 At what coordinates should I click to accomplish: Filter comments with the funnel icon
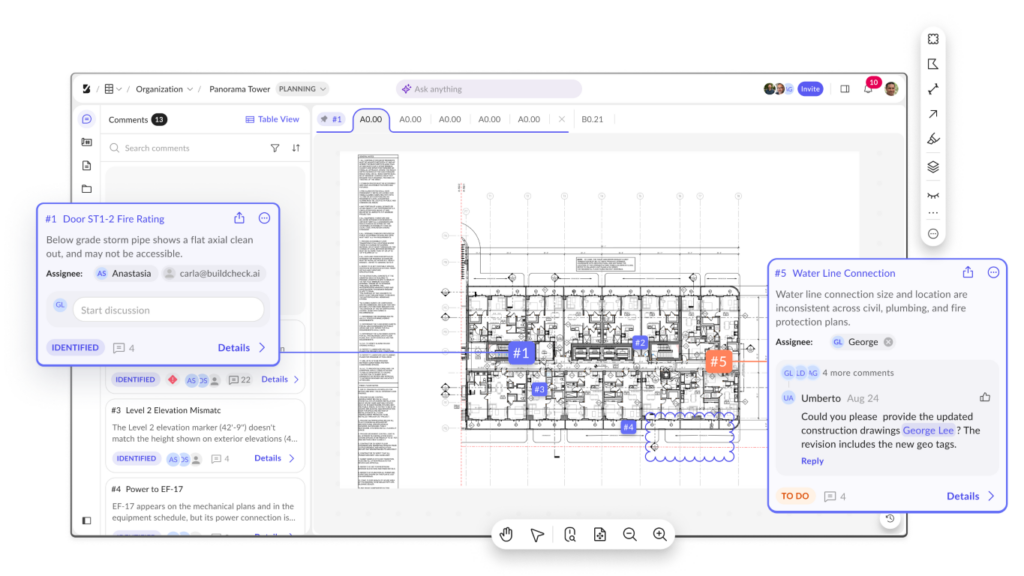(275, 148)
